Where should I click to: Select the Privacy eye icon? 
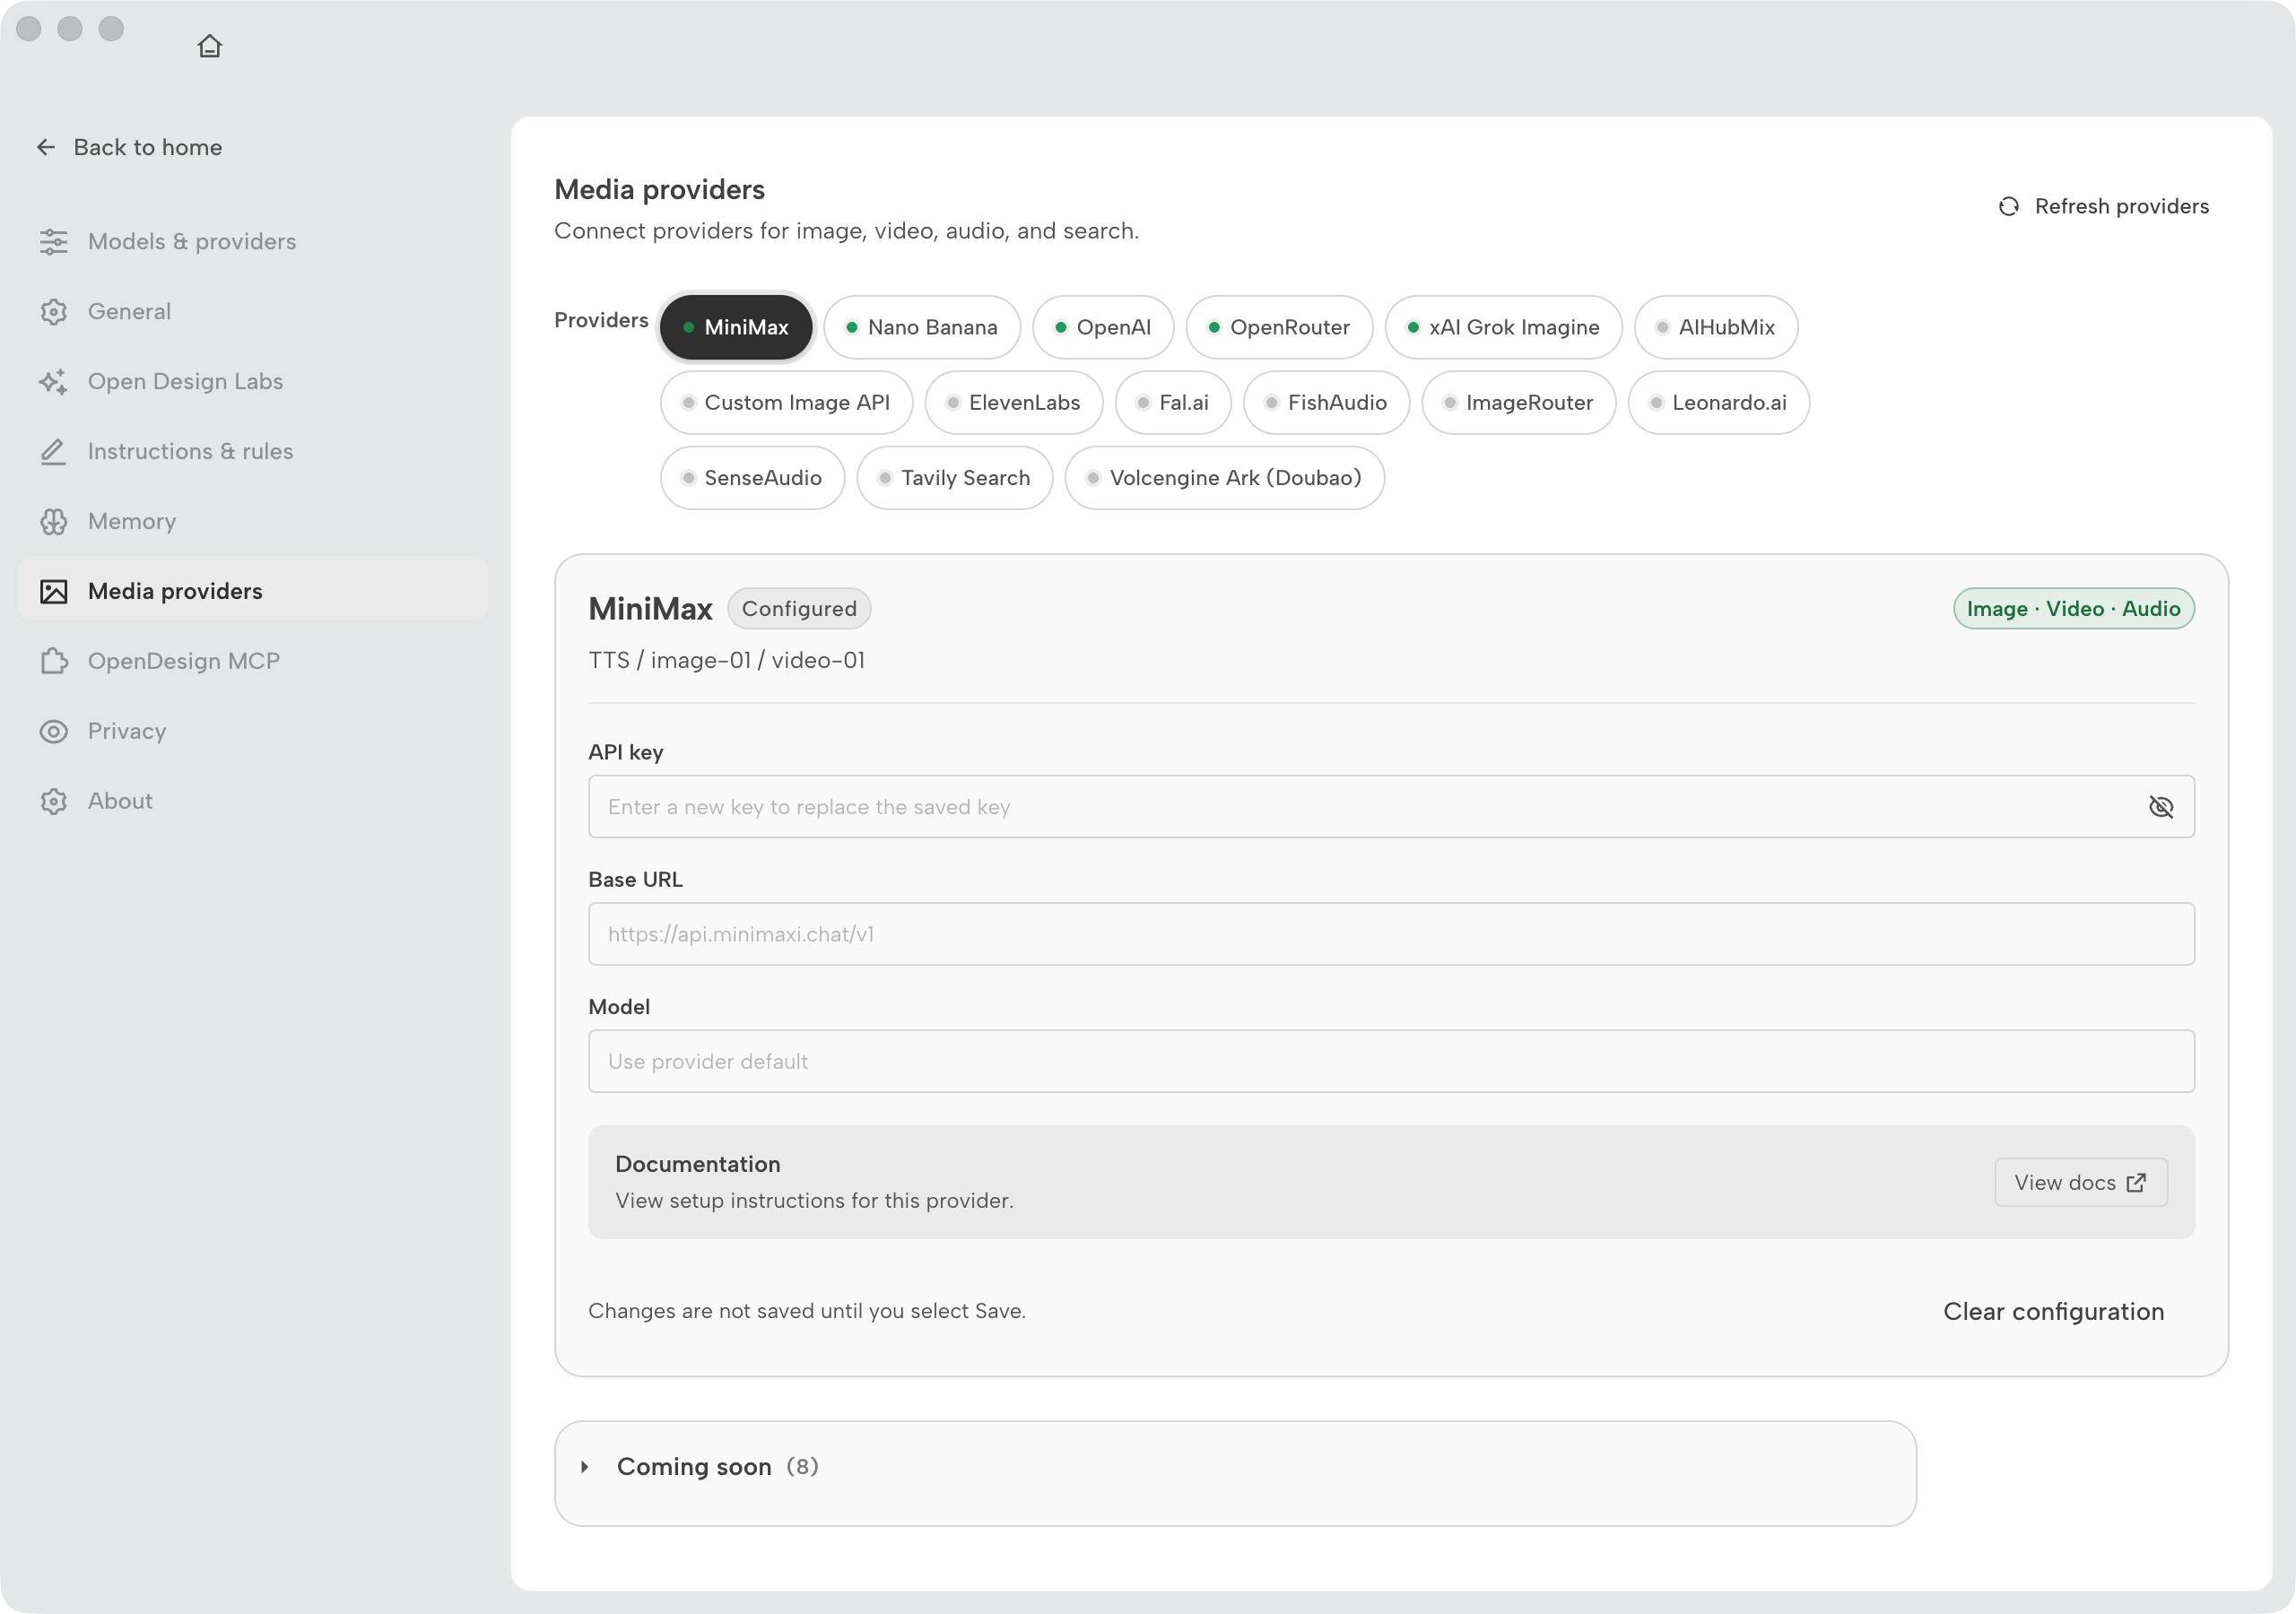point(54,731)
